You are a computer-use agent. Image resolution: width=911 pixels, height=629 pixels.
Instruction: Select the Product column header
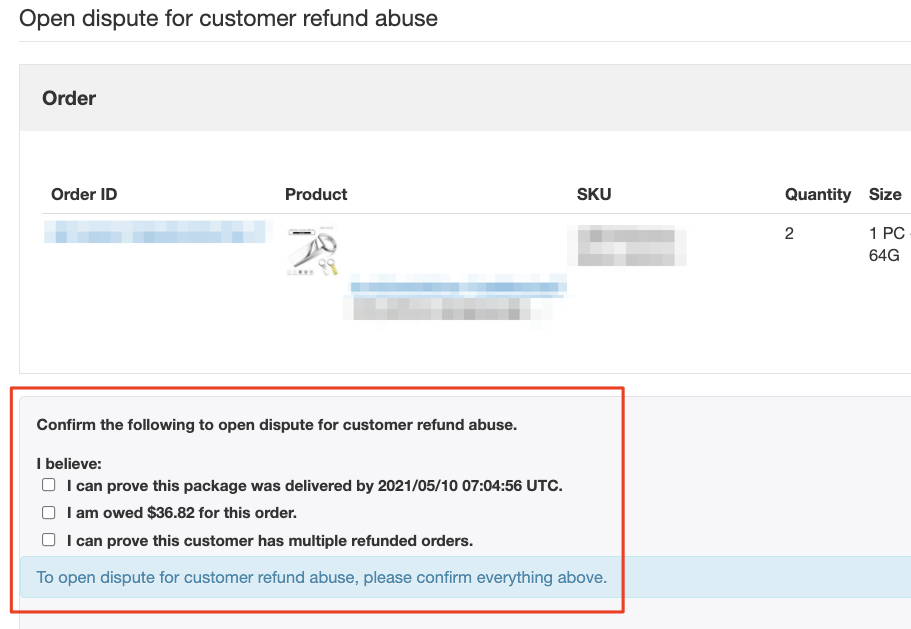click(x=316, y=194)
